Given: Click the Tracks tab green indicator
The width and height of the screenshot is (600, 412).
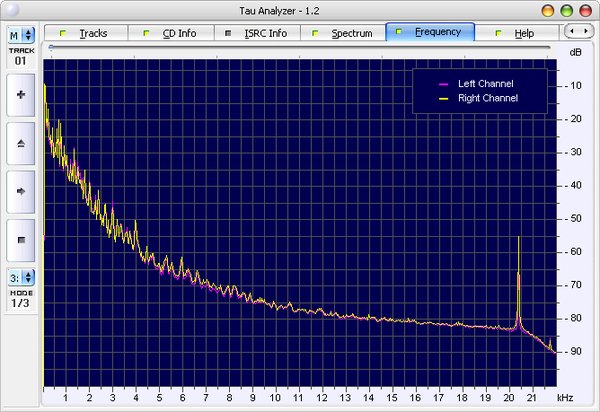Looking at the screenshot, I should click(63, 33).
